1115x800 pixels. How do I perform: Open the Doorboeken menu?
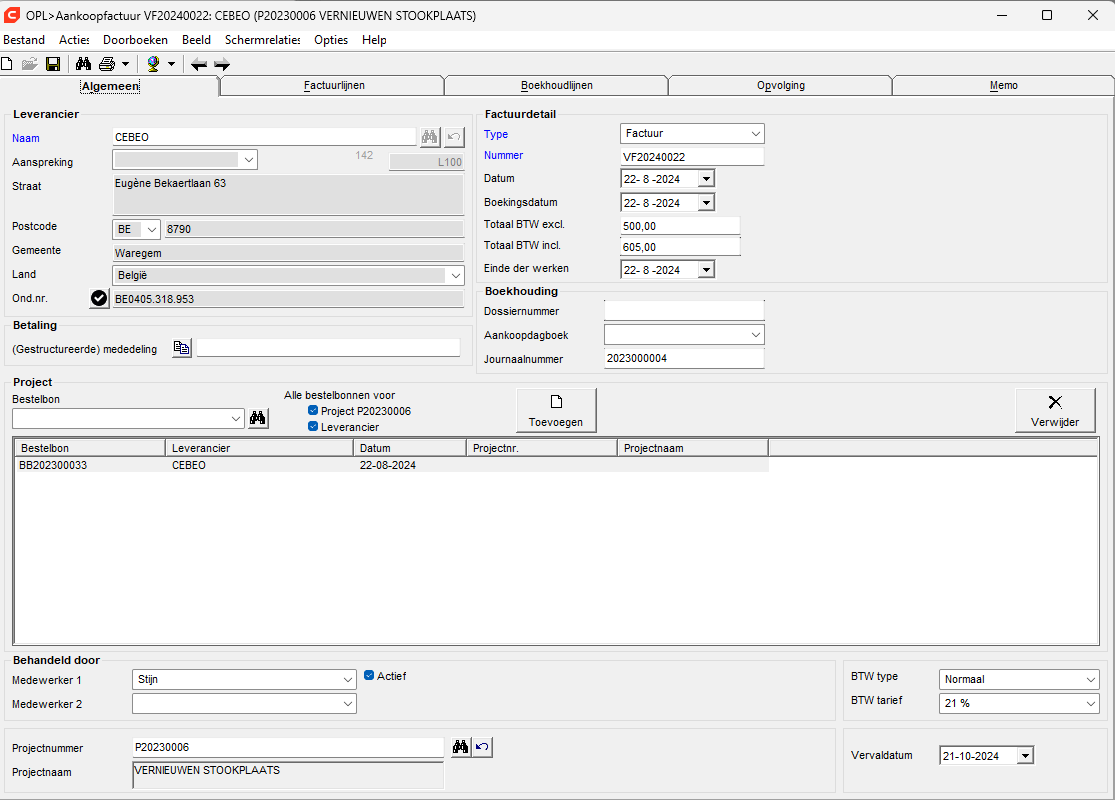point(135,40)
